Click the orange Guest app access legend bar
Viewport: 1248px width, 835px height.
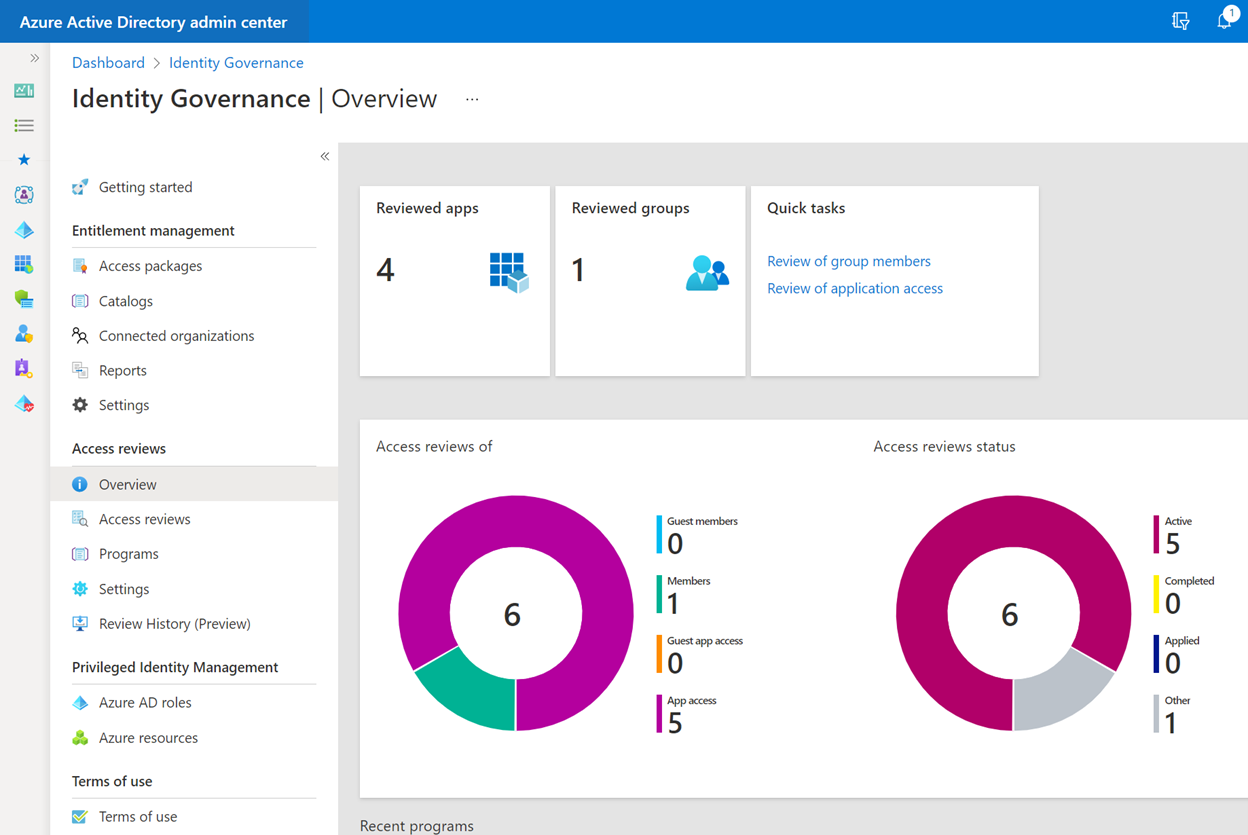[659, 654]
